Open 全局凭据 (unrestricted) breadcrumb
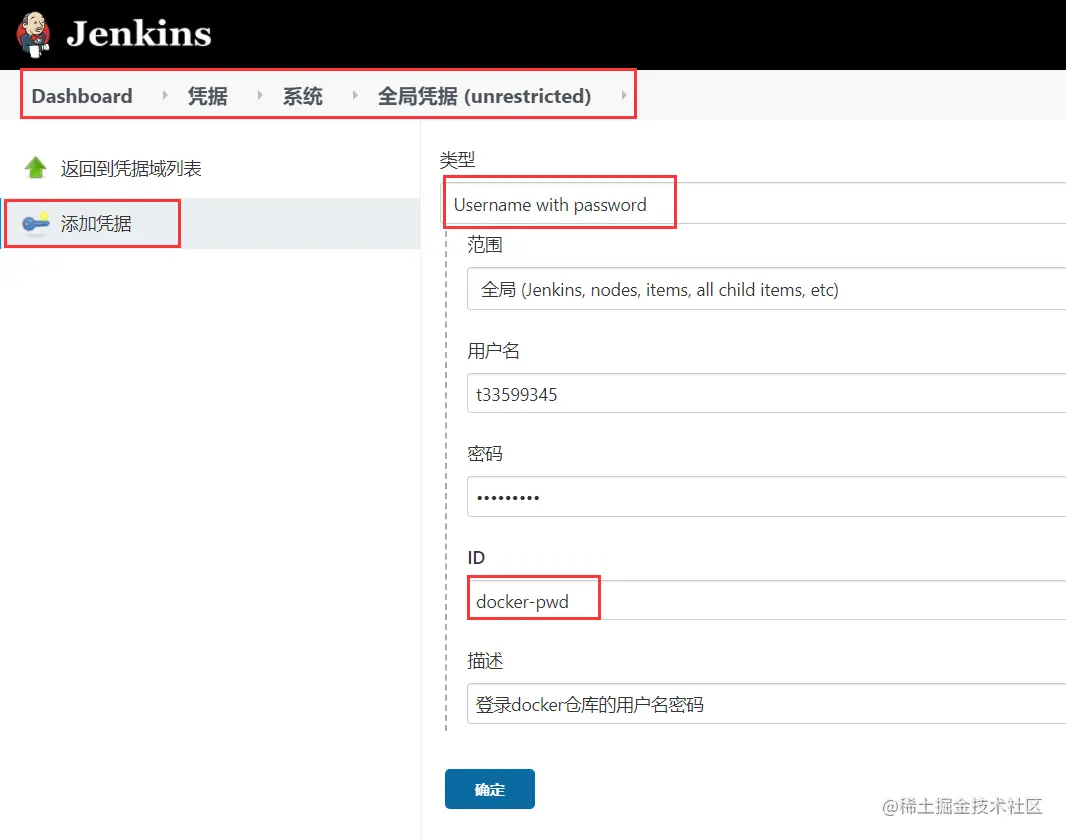Image resolution: width=1066 pixels, height=840 pixels. coord(484,96)
